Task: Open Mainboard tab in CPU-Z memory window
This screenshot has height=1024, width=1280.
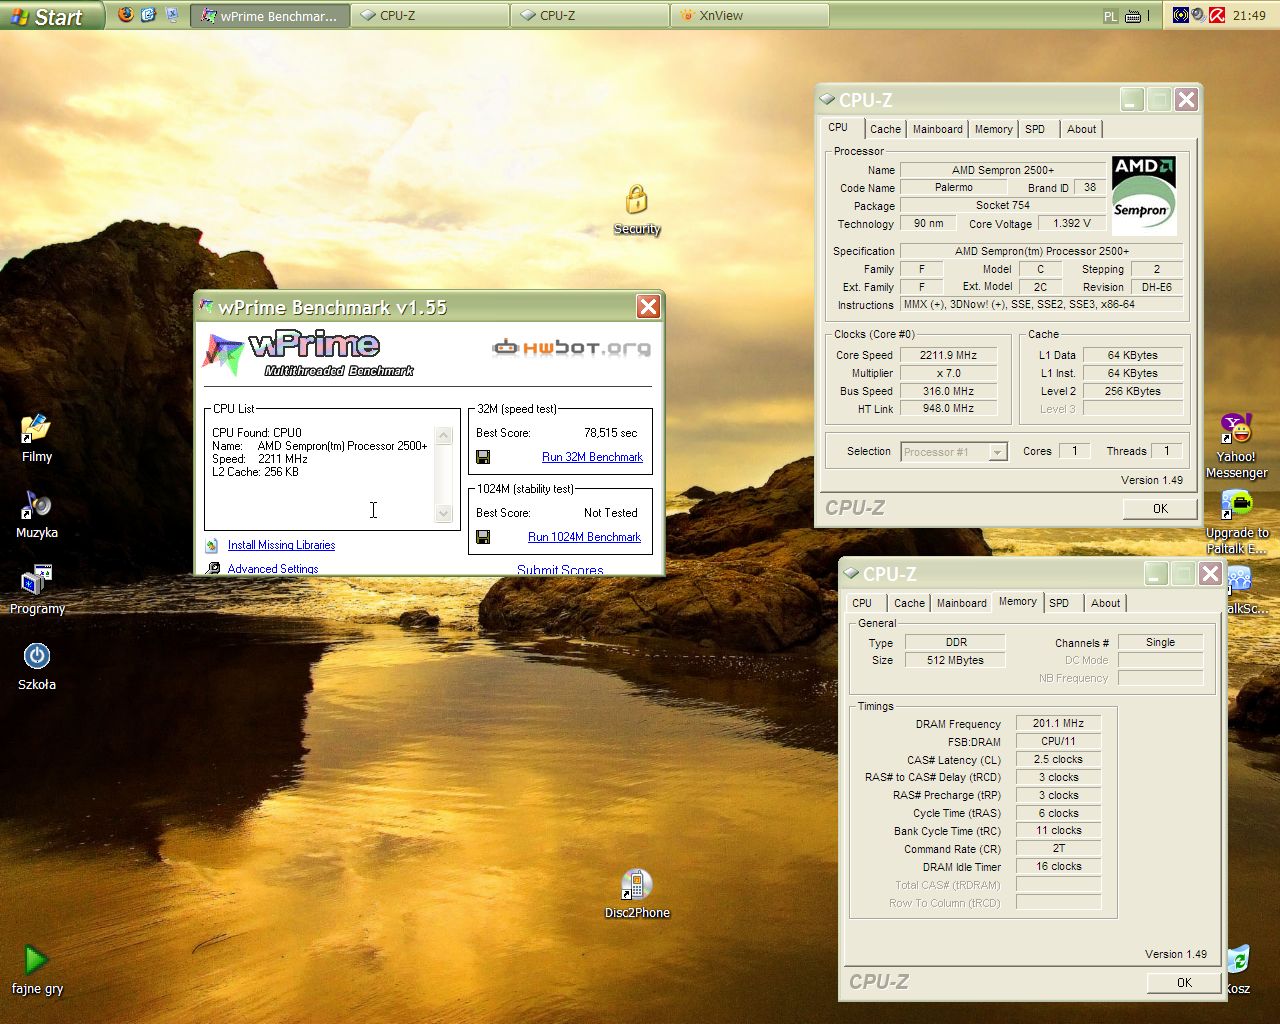Action: (x=962, y=603)
